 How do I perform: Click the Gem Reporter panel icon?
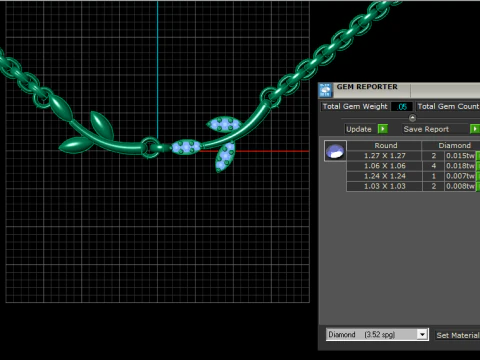point(325,90)
